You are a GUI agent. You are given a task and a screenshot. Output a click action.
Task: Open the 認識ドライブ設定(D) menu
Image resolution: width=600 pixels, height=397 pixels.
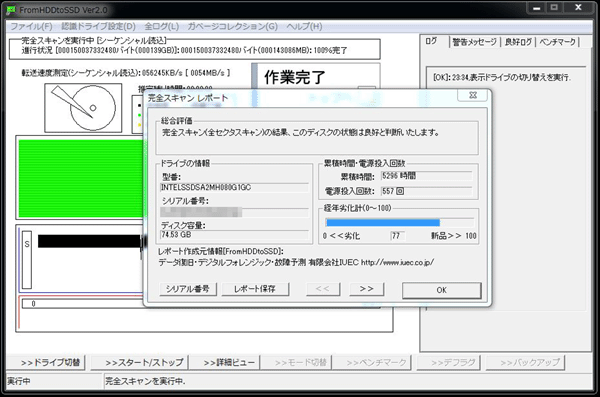pyautogui.click(x=98, y=26)
